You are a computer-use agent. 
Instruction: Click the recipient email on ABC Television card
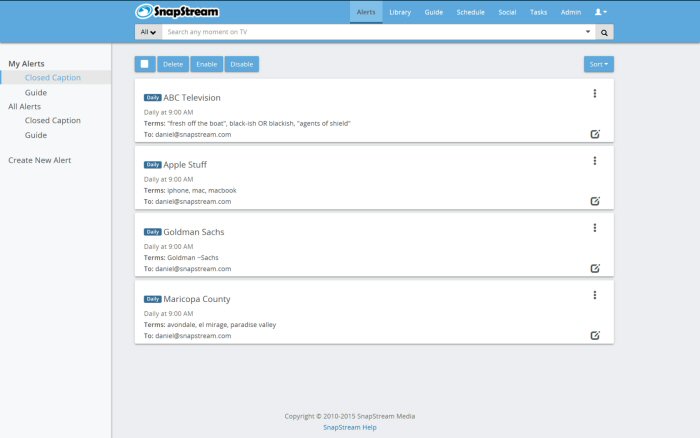click(193, 134)
